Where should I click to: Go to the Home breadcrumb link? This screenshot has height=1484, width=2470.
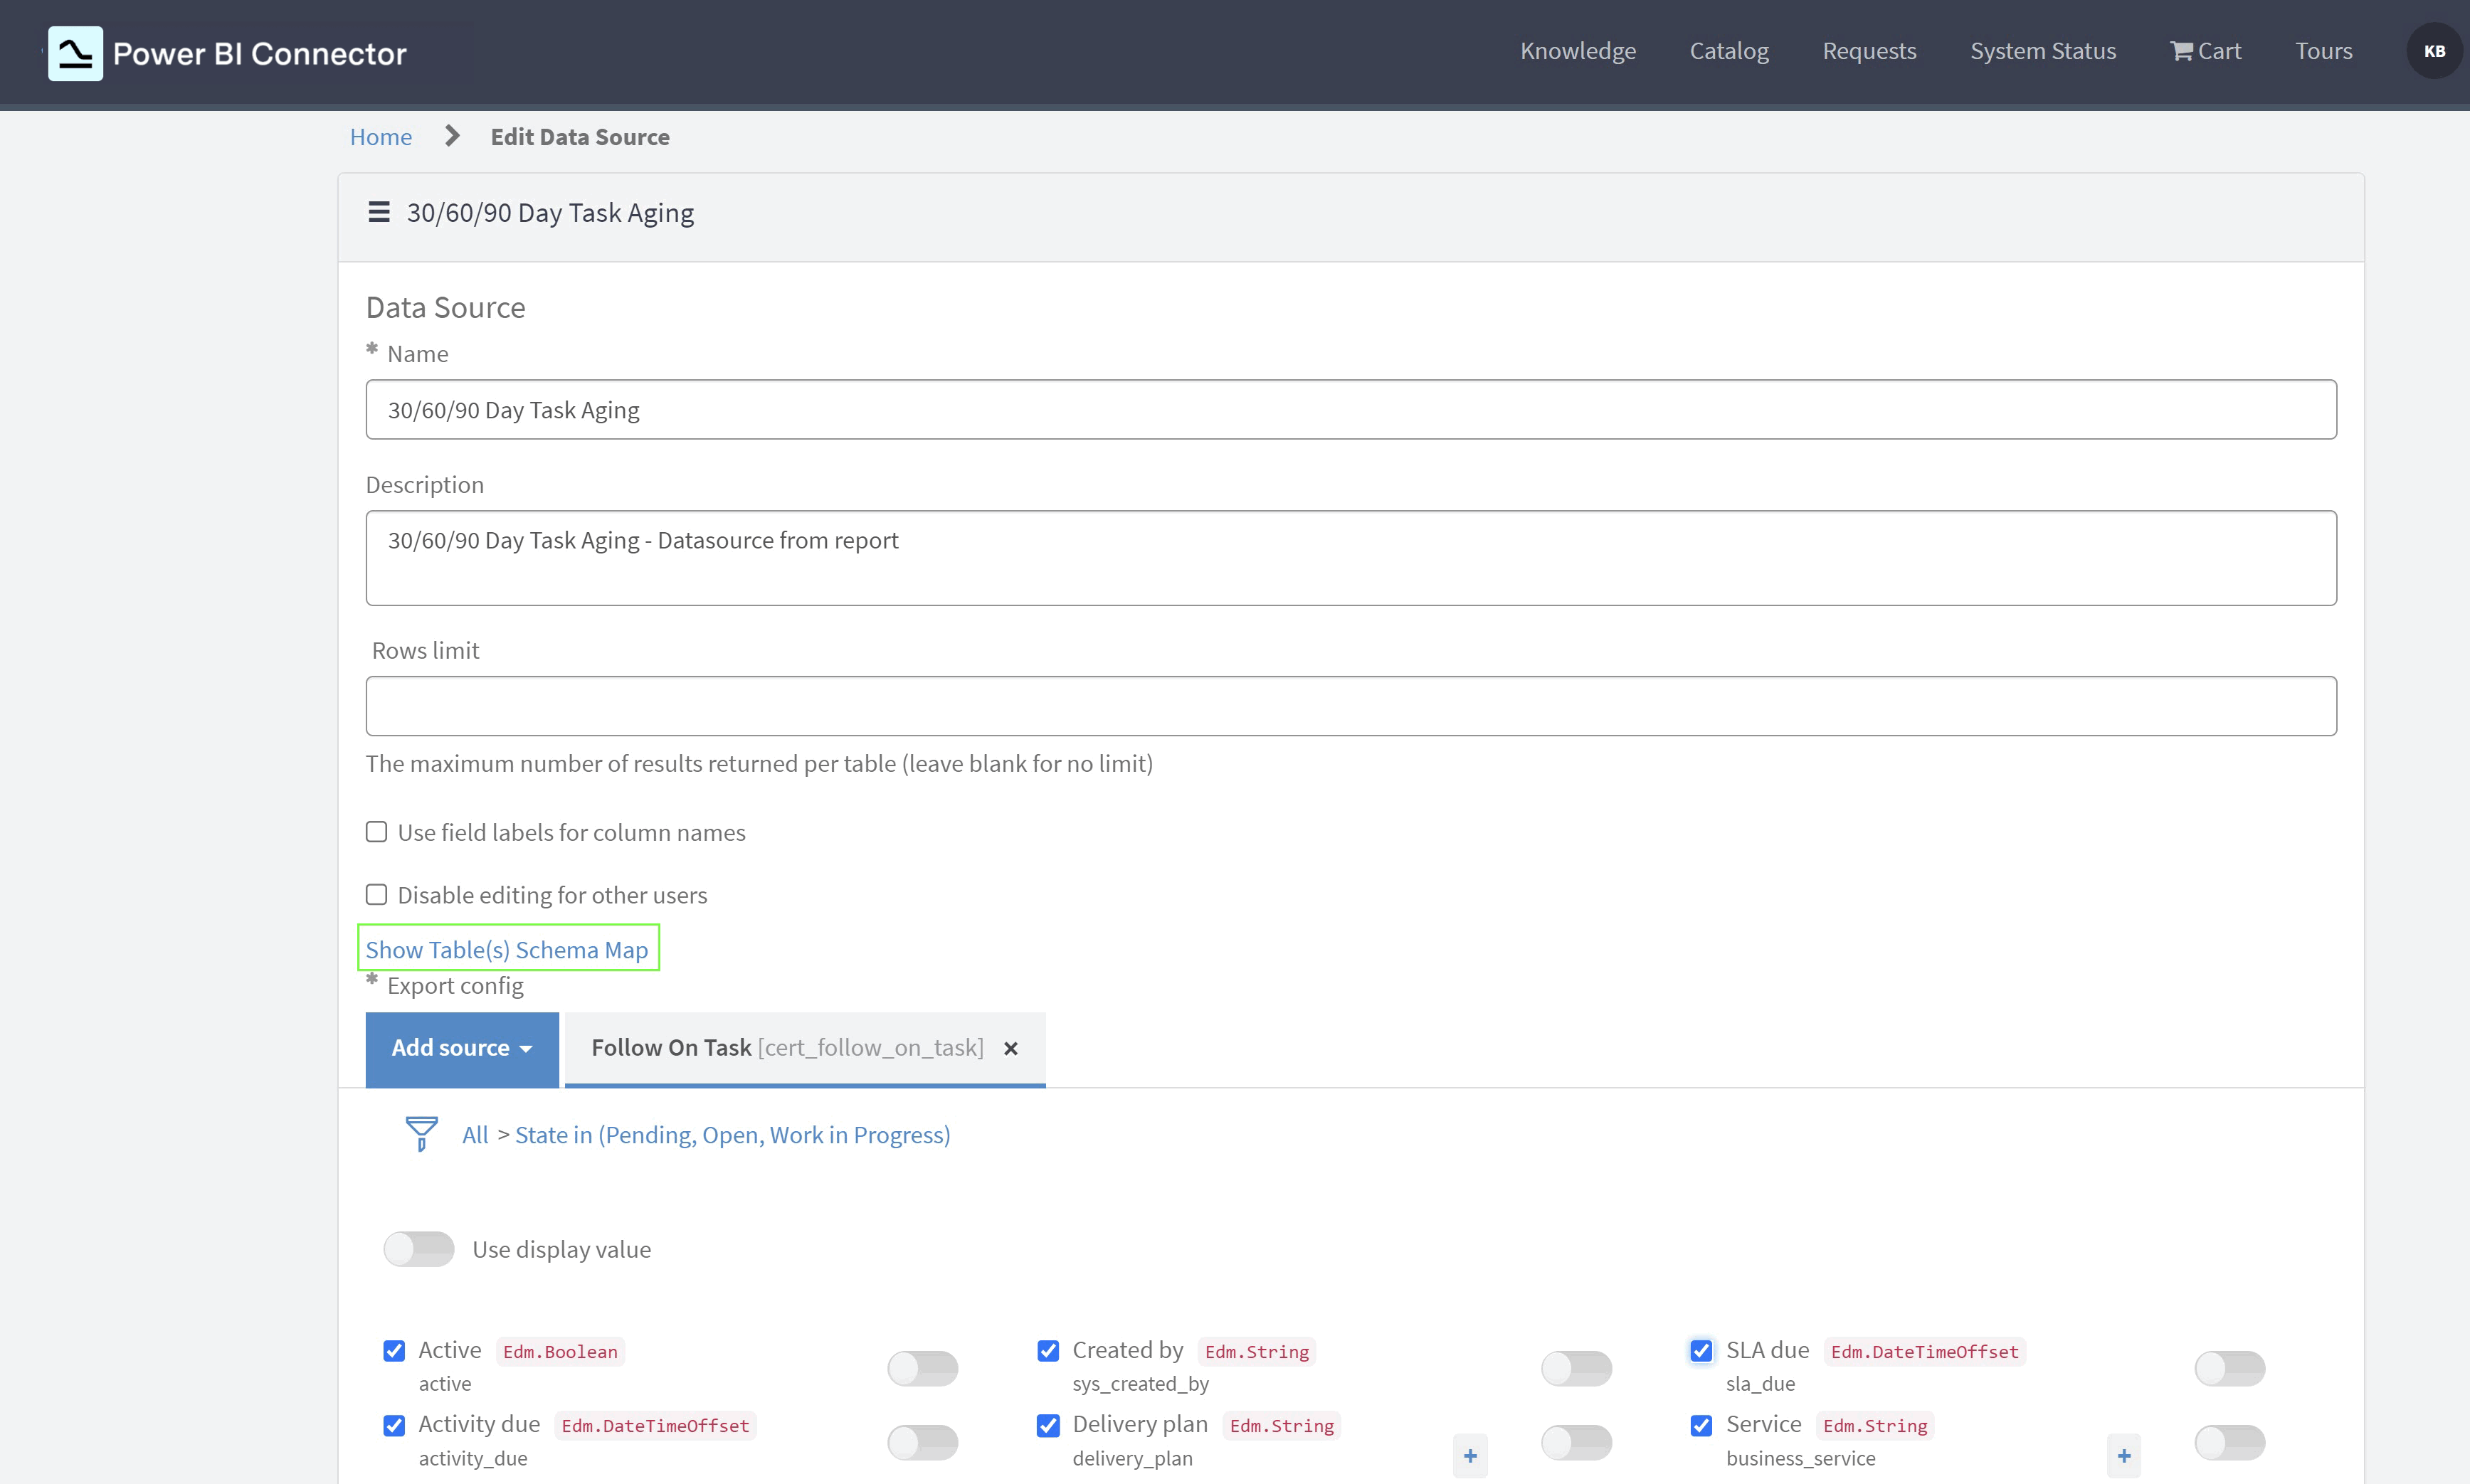coord(381,137)
